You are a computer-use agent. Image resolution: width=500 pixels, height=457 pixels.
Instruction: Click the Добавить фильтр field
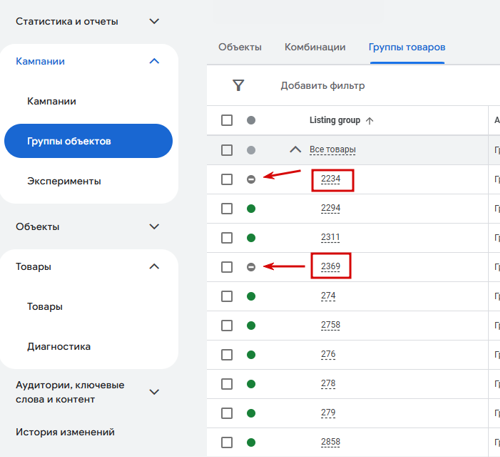click(x=323, y=86)
